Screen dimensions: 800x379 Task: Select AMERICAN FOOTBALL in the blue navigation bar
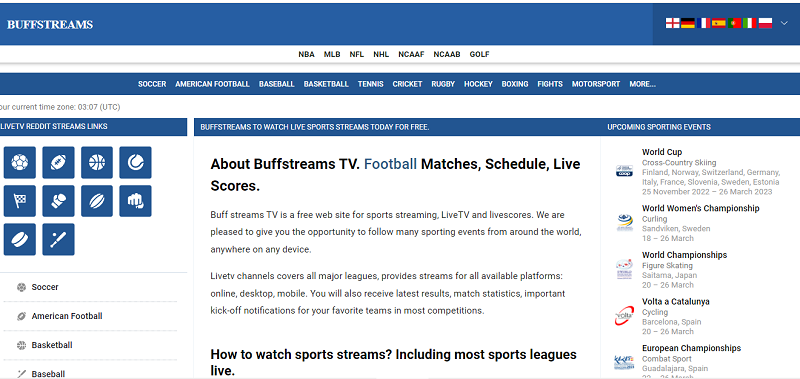[212, 84]
